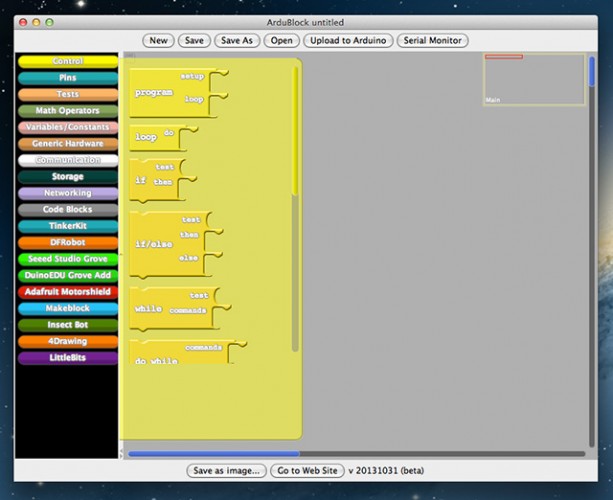Open the Control category drawer
The image size is (613, 500).
point(67,62)
